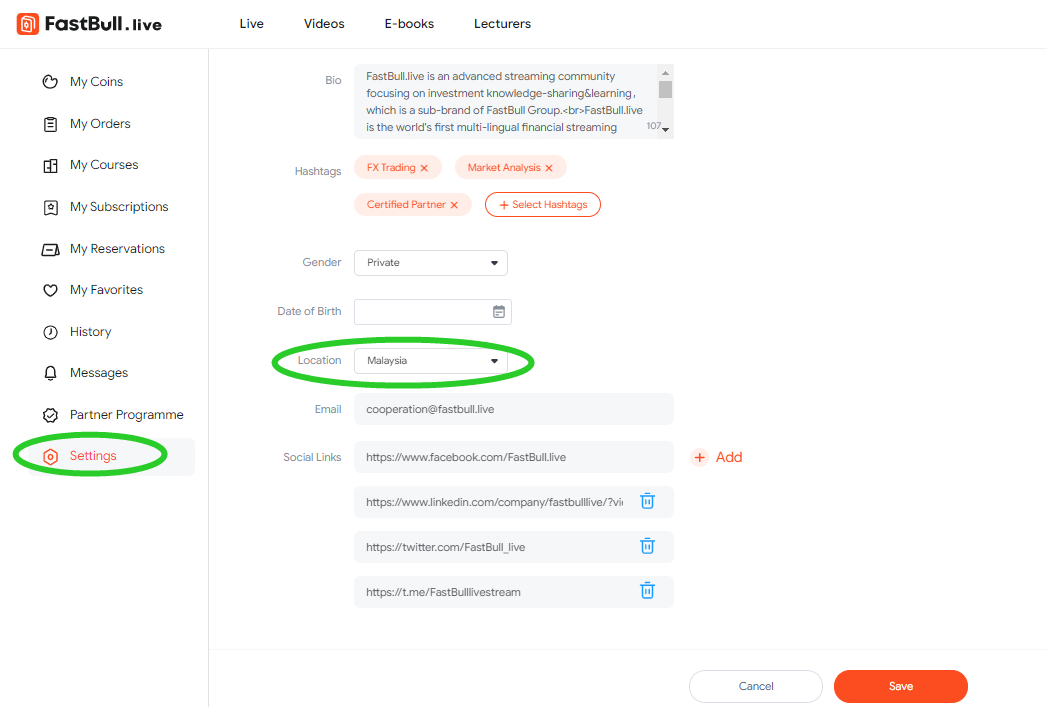Click the My Orders clipboard icon
Image resolution: width=1047 pixels, height=707 pixels.
(50, 124)
